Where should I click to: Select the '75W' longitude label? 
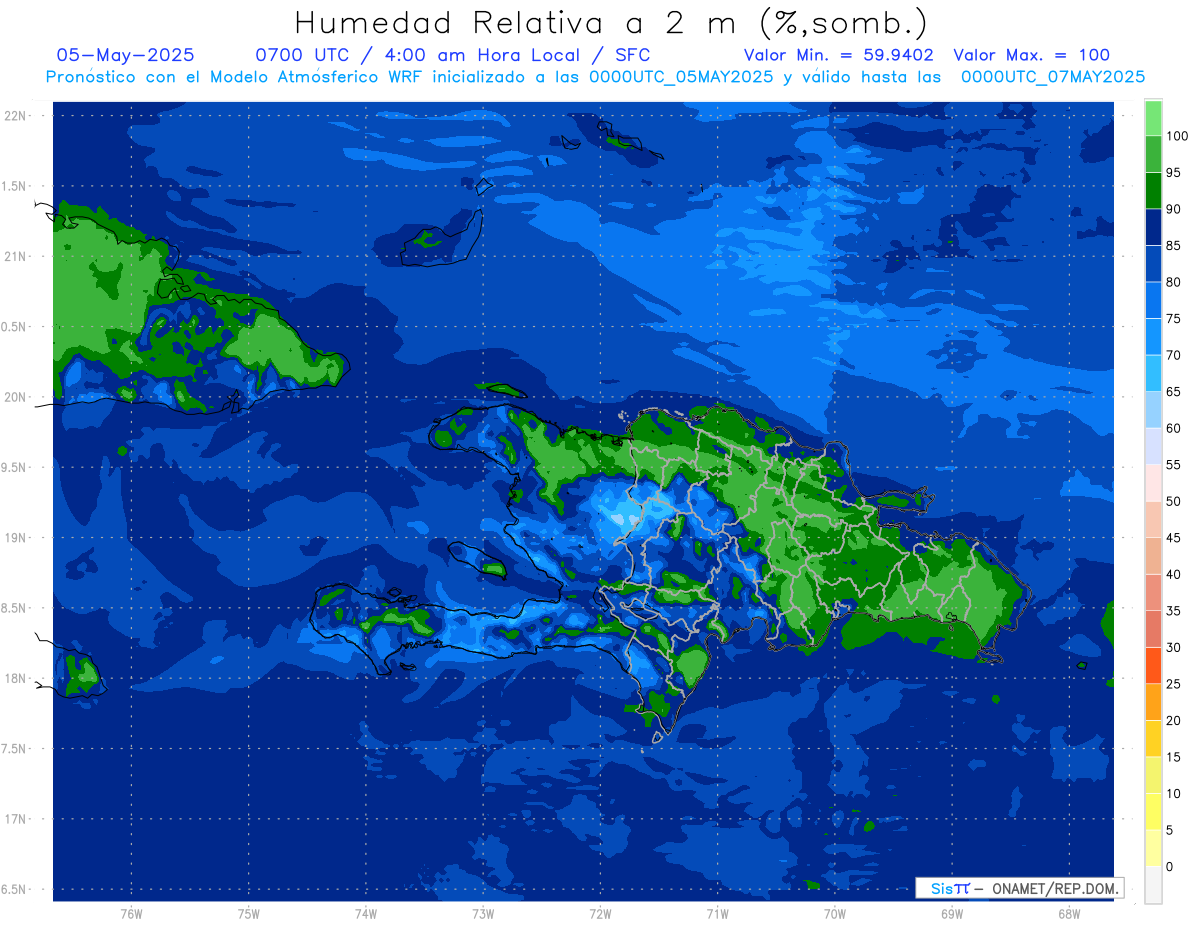(x=249, y=914)
